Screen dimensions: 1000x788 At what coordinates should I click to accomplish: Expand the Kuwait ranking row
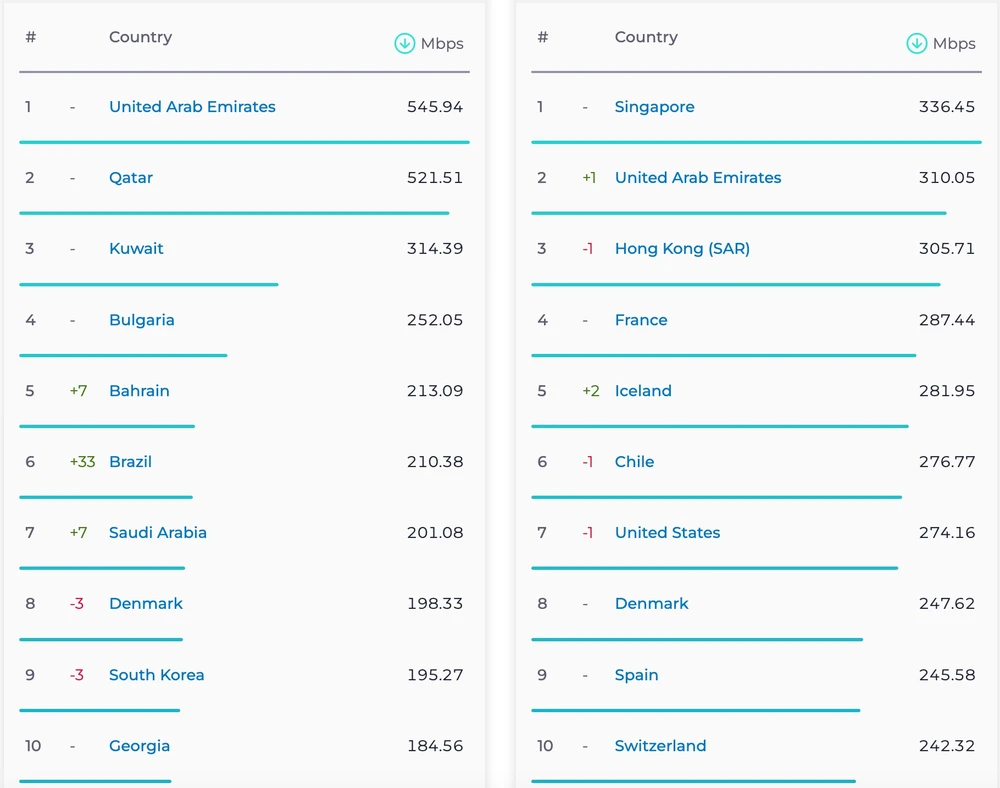coord(136,248)
